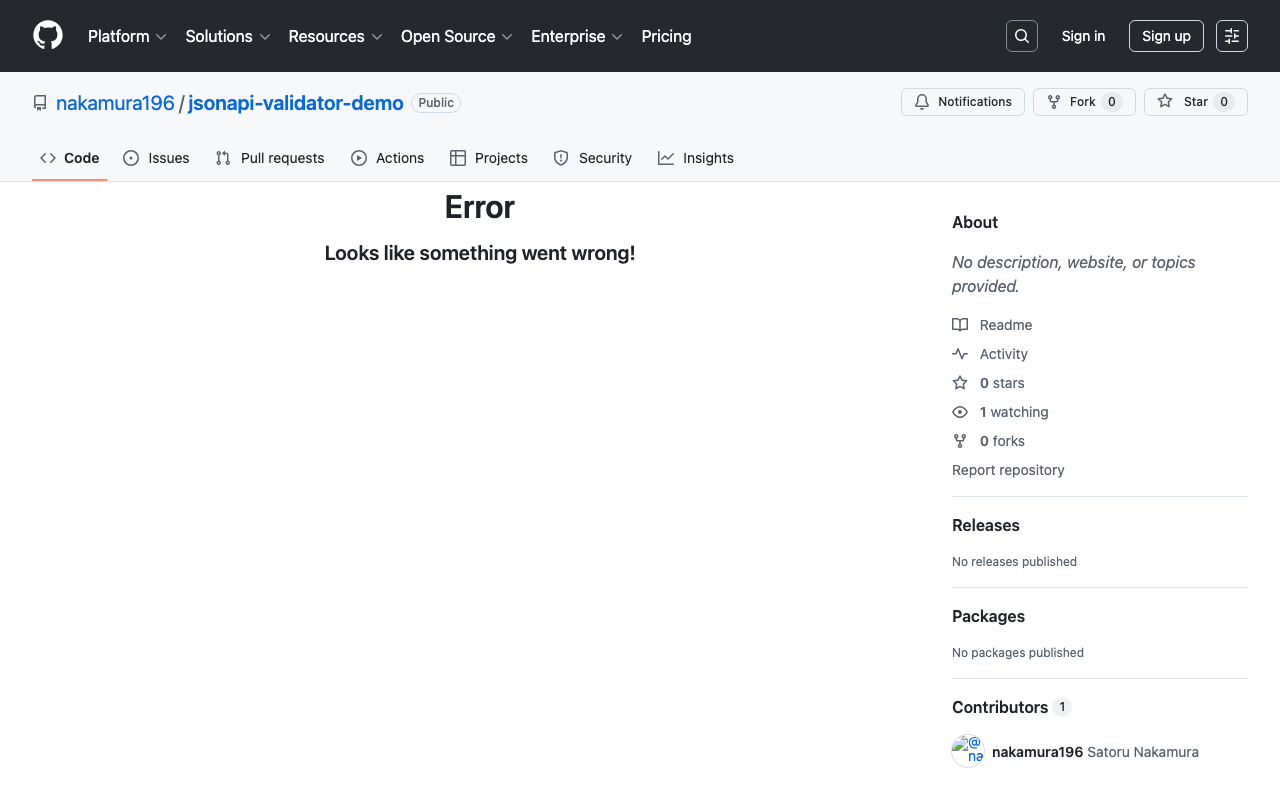Click the Readme book icon
1280x800 pixels.
tap(960, 325)
